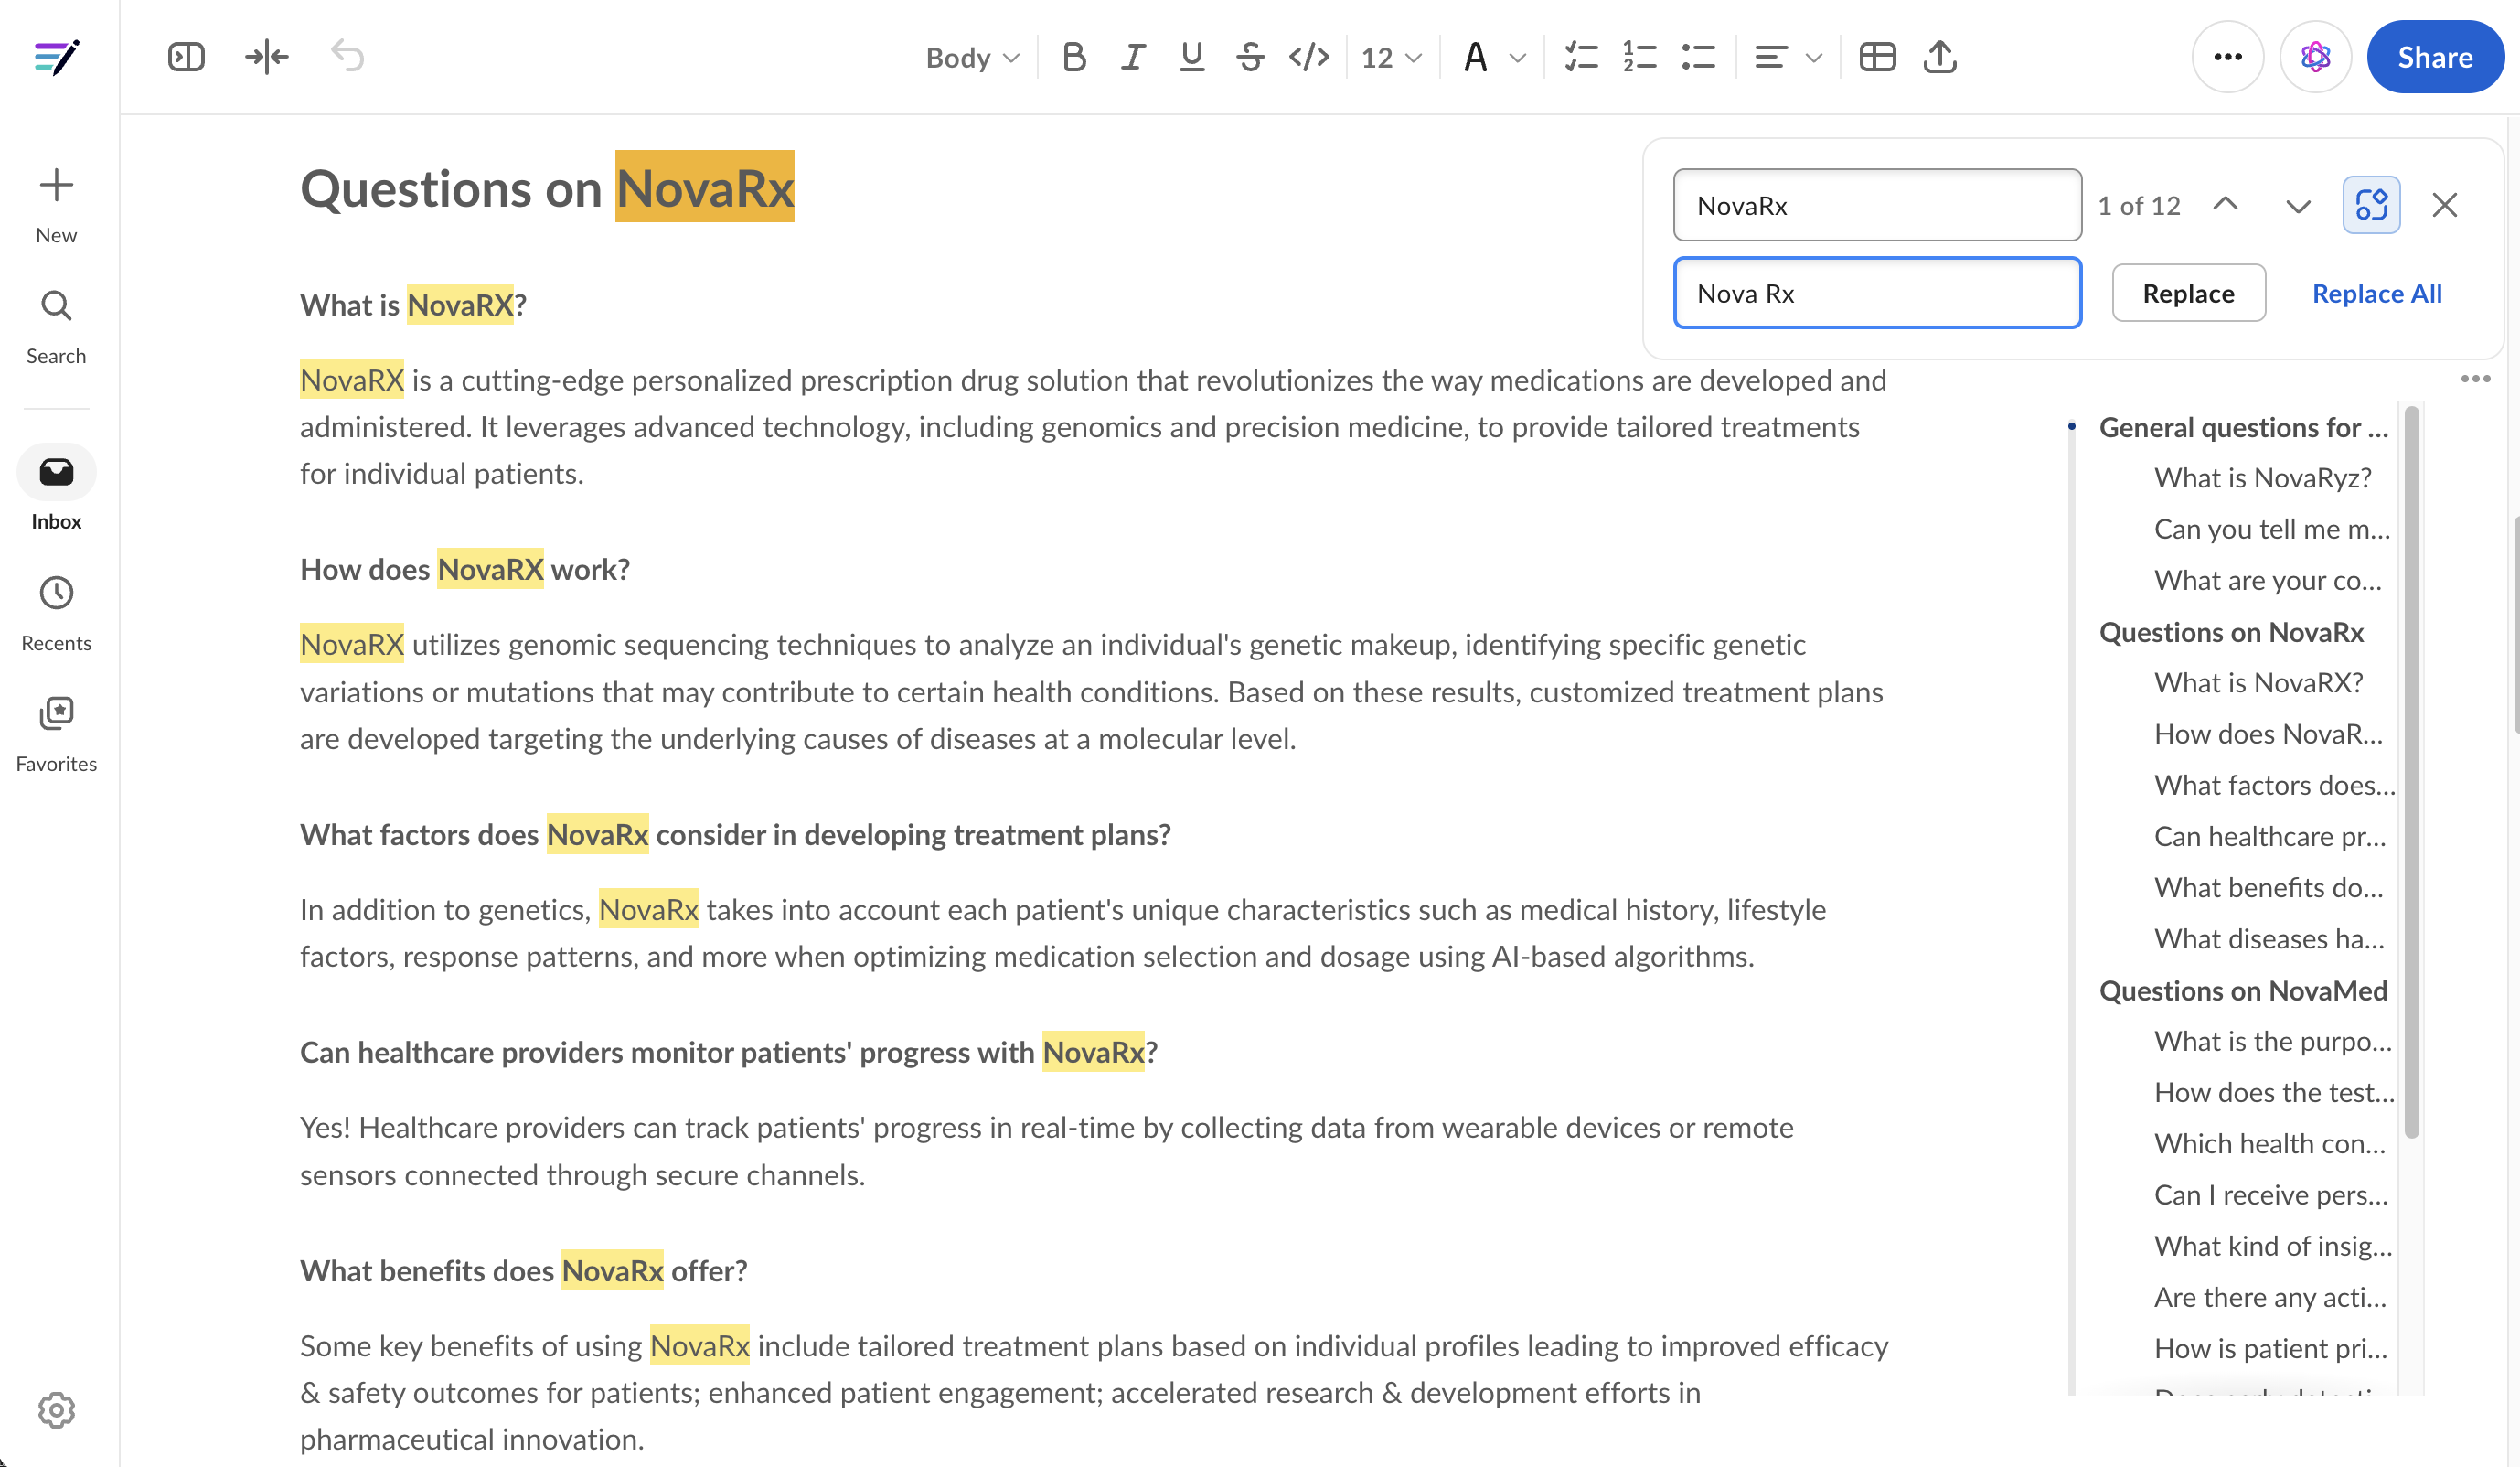Collapse the sidebar with the panel toggle icon
The width and height of the screenshot is (2520, 1467).
tap(186, 57)
